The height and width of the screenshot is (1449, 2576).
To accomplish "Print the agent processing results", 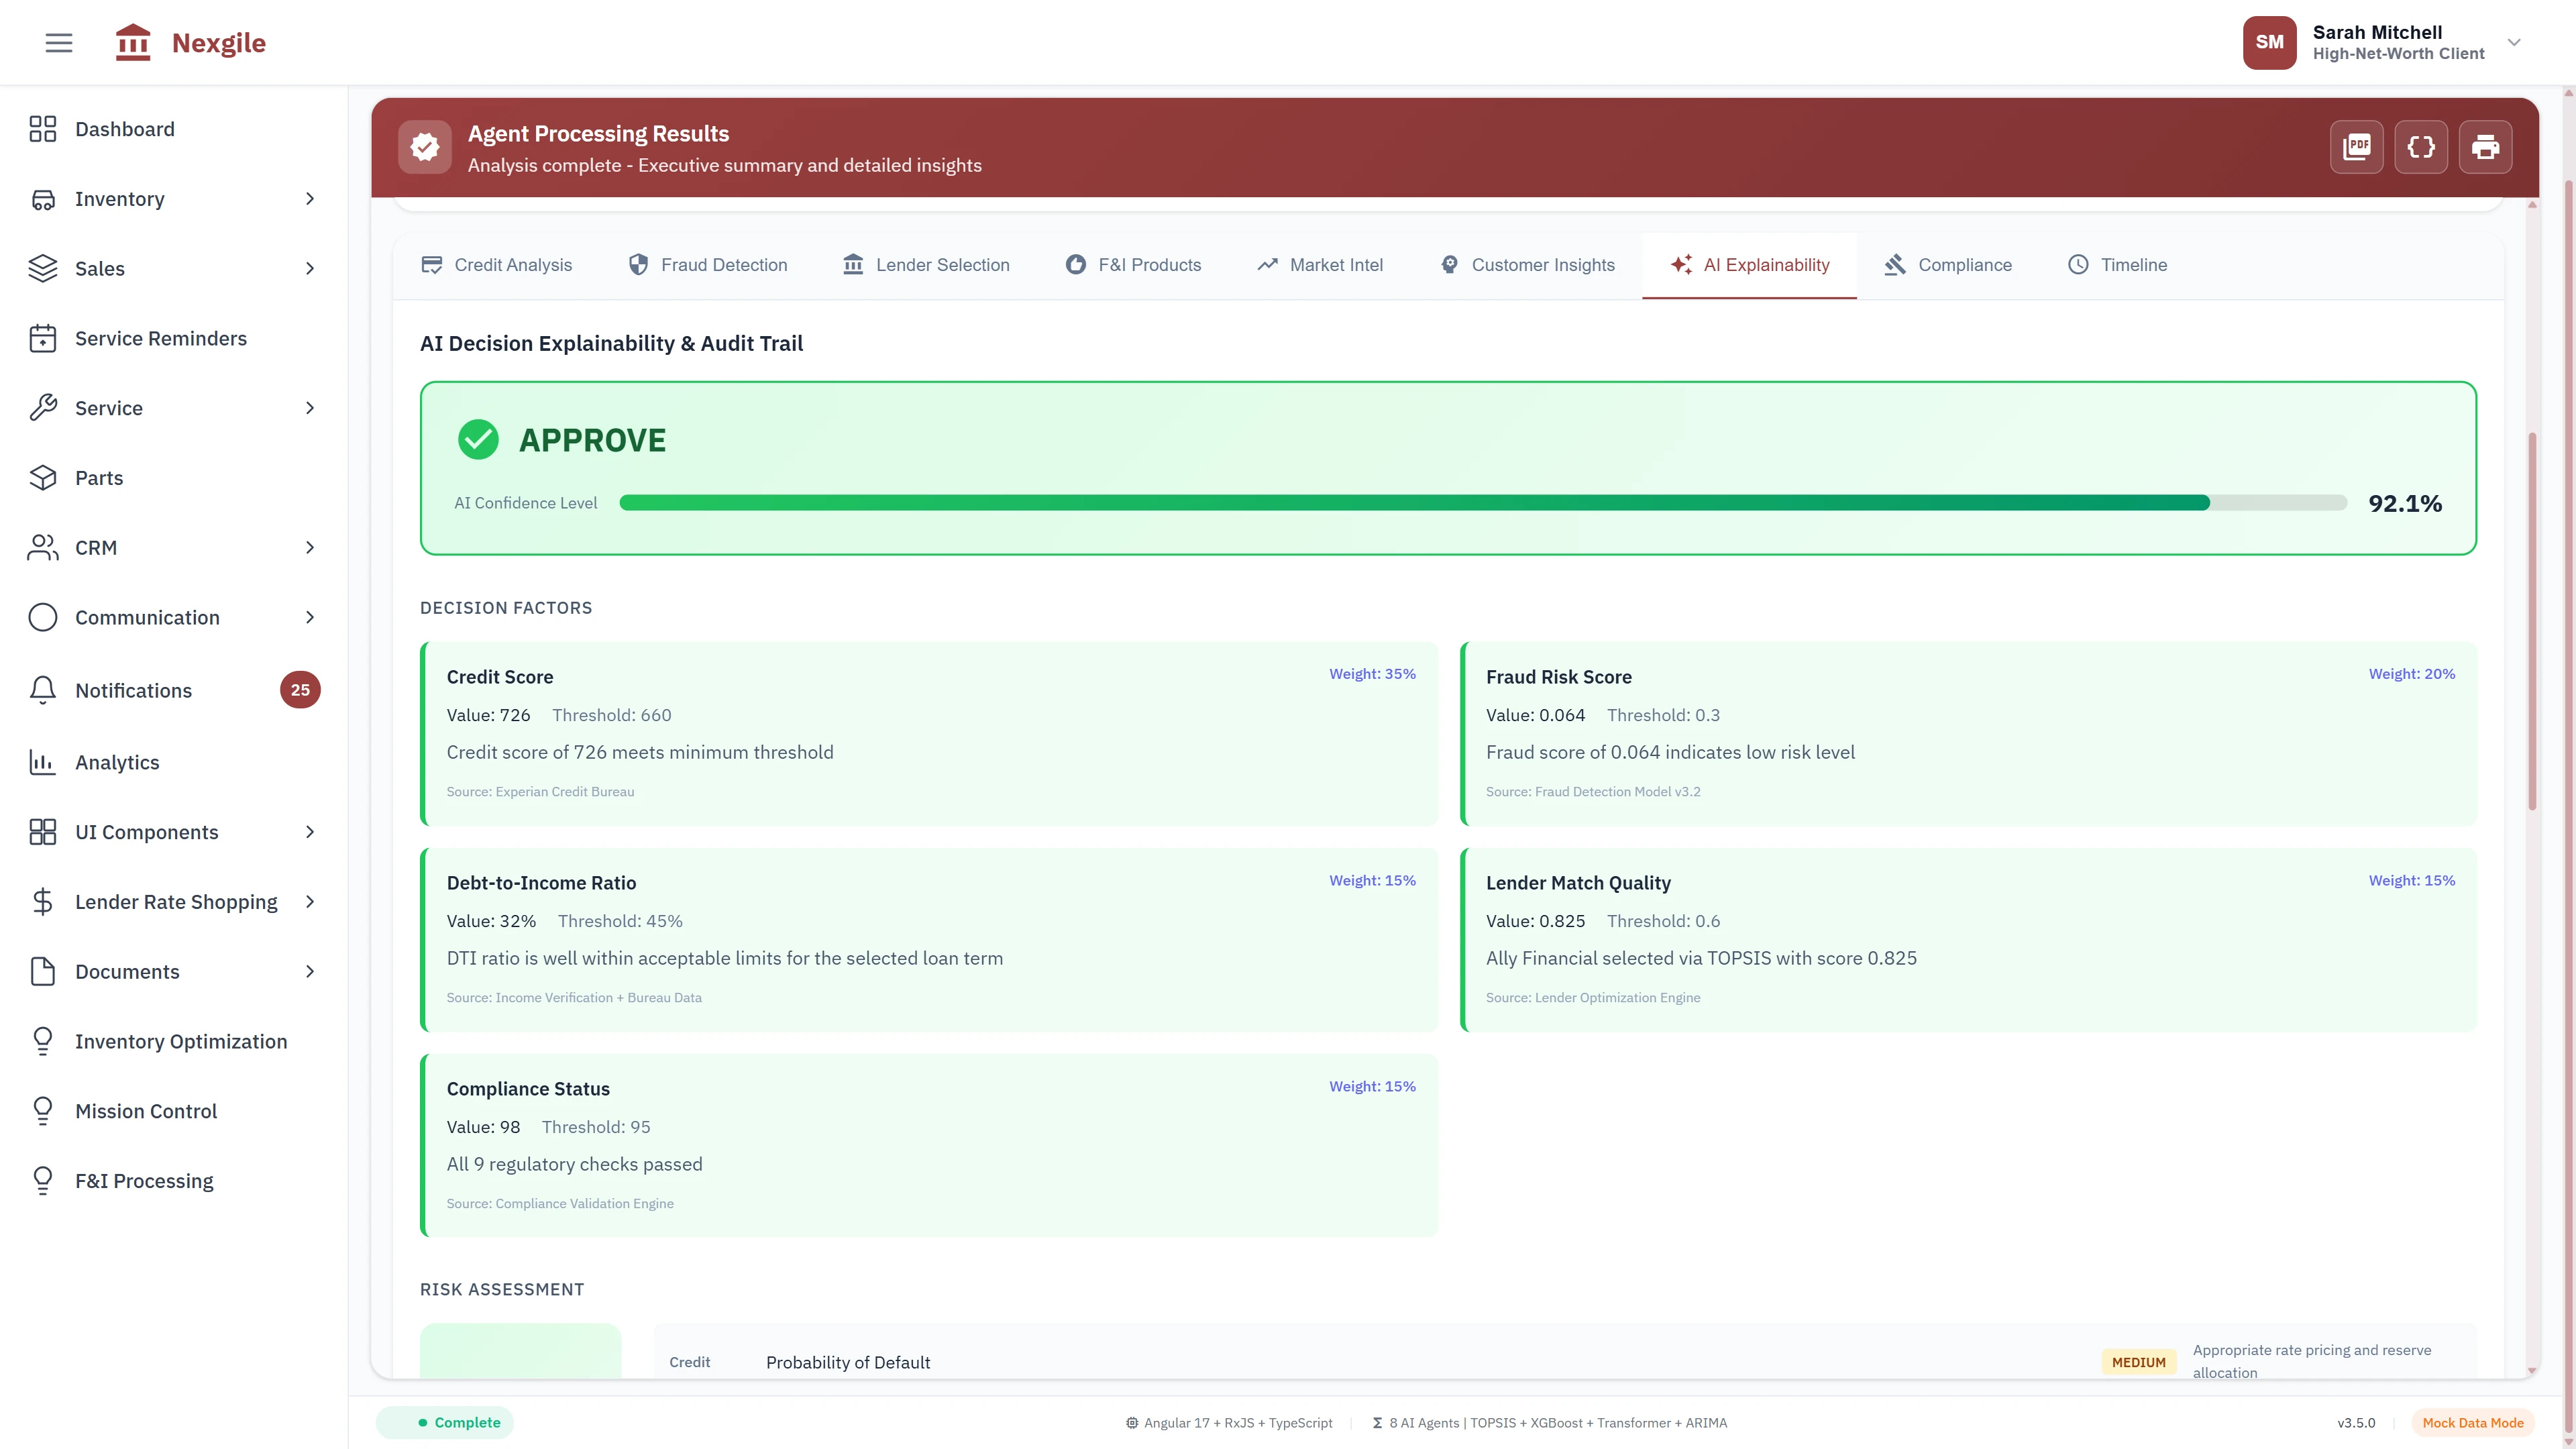I will (x=2486, y=146).
